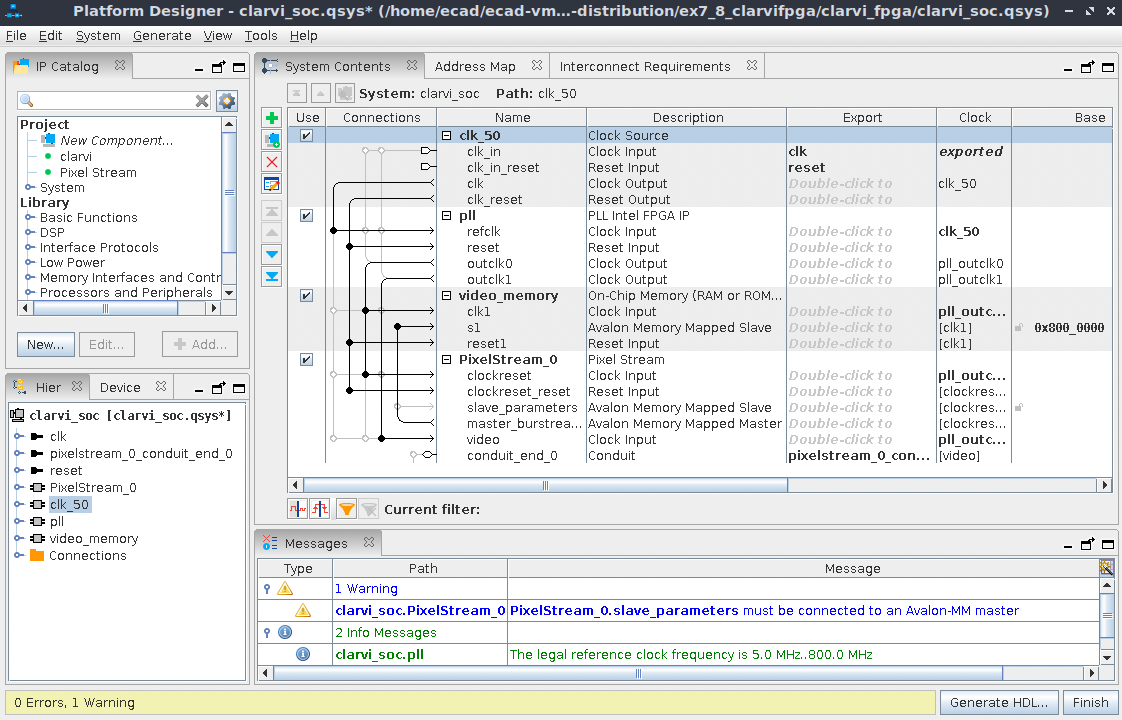Click the blue move-to-bottom arrow icon
Screen dimensions: 1122x720
(272, 276)
